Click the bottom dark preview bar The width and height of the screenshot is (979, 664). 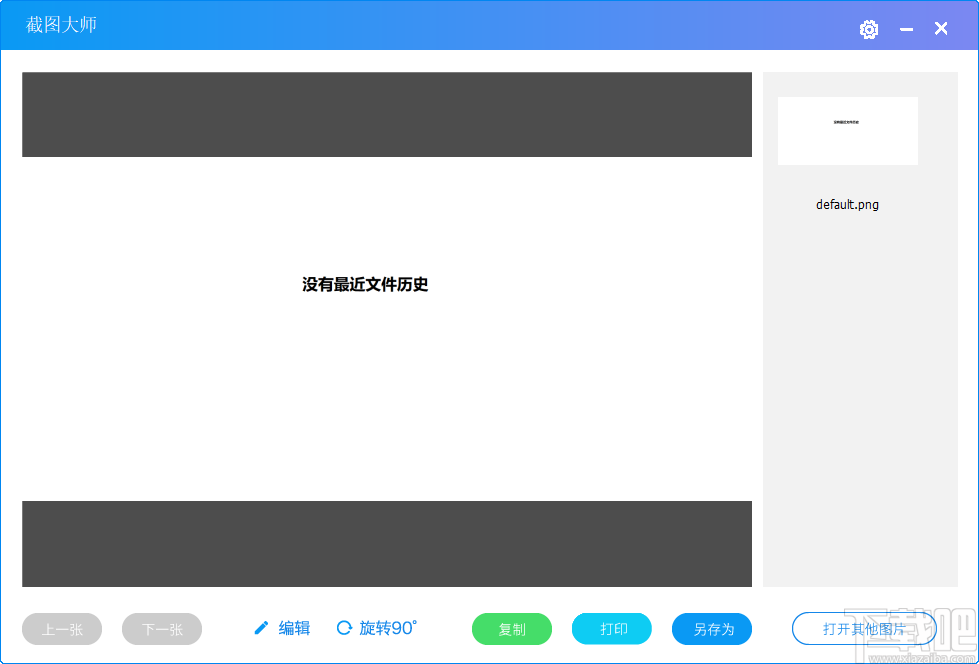click(386, 544)
